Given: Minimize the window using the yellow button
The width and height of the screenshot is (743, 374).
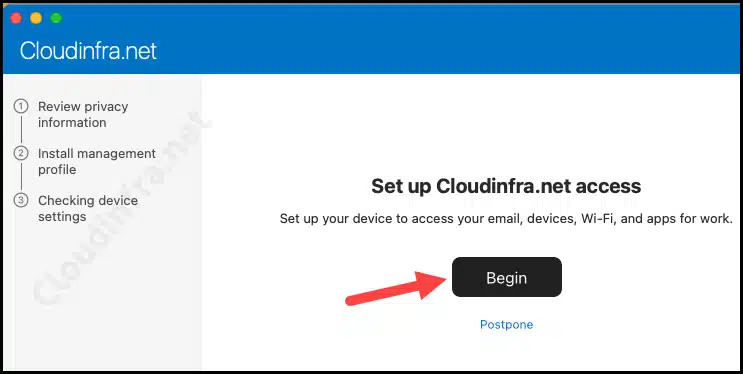Looking at the screenshot, I should (x=36, y=18).
